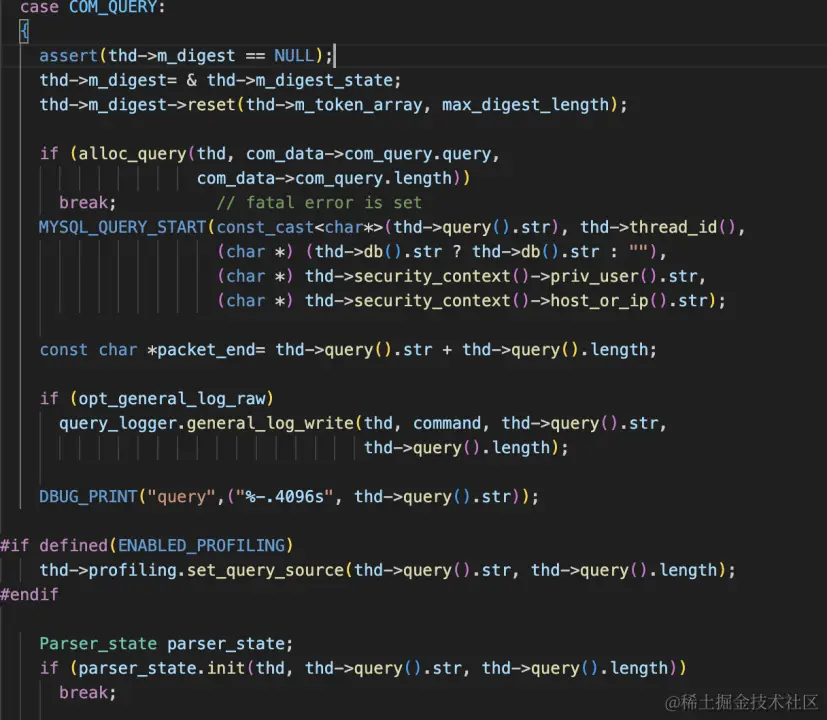Place cursor on the opening brace under case COM_QUERY
Image resolution: width=827 pixels, height=720 pixels.
24,31
